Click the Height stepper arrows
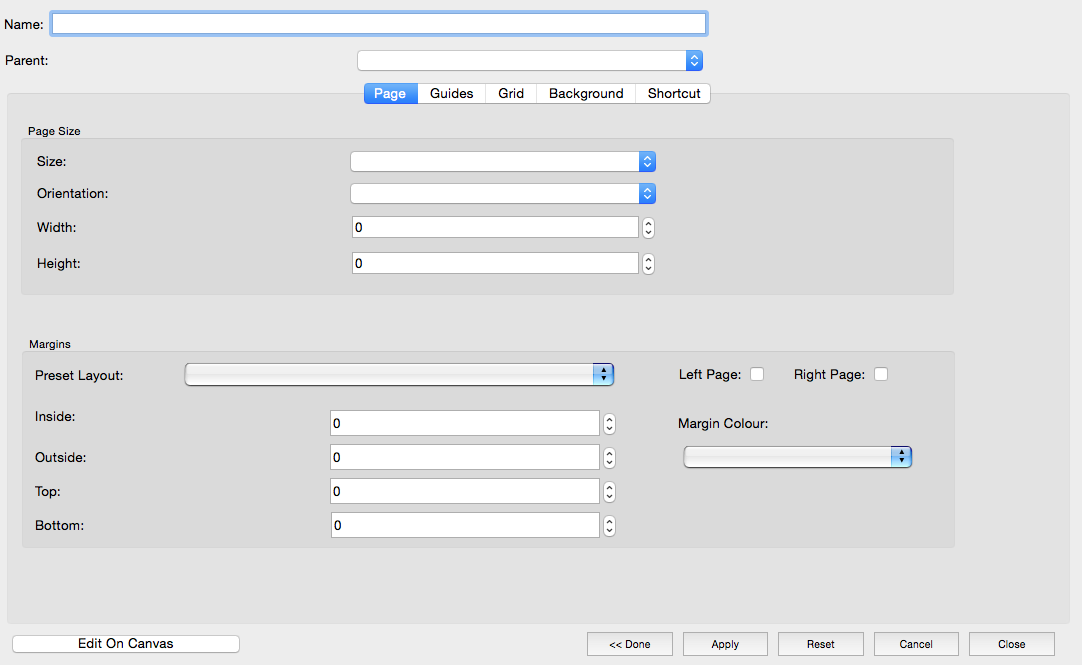Image resolution: width=1082 pixels, height=665 pixels. 648,264
